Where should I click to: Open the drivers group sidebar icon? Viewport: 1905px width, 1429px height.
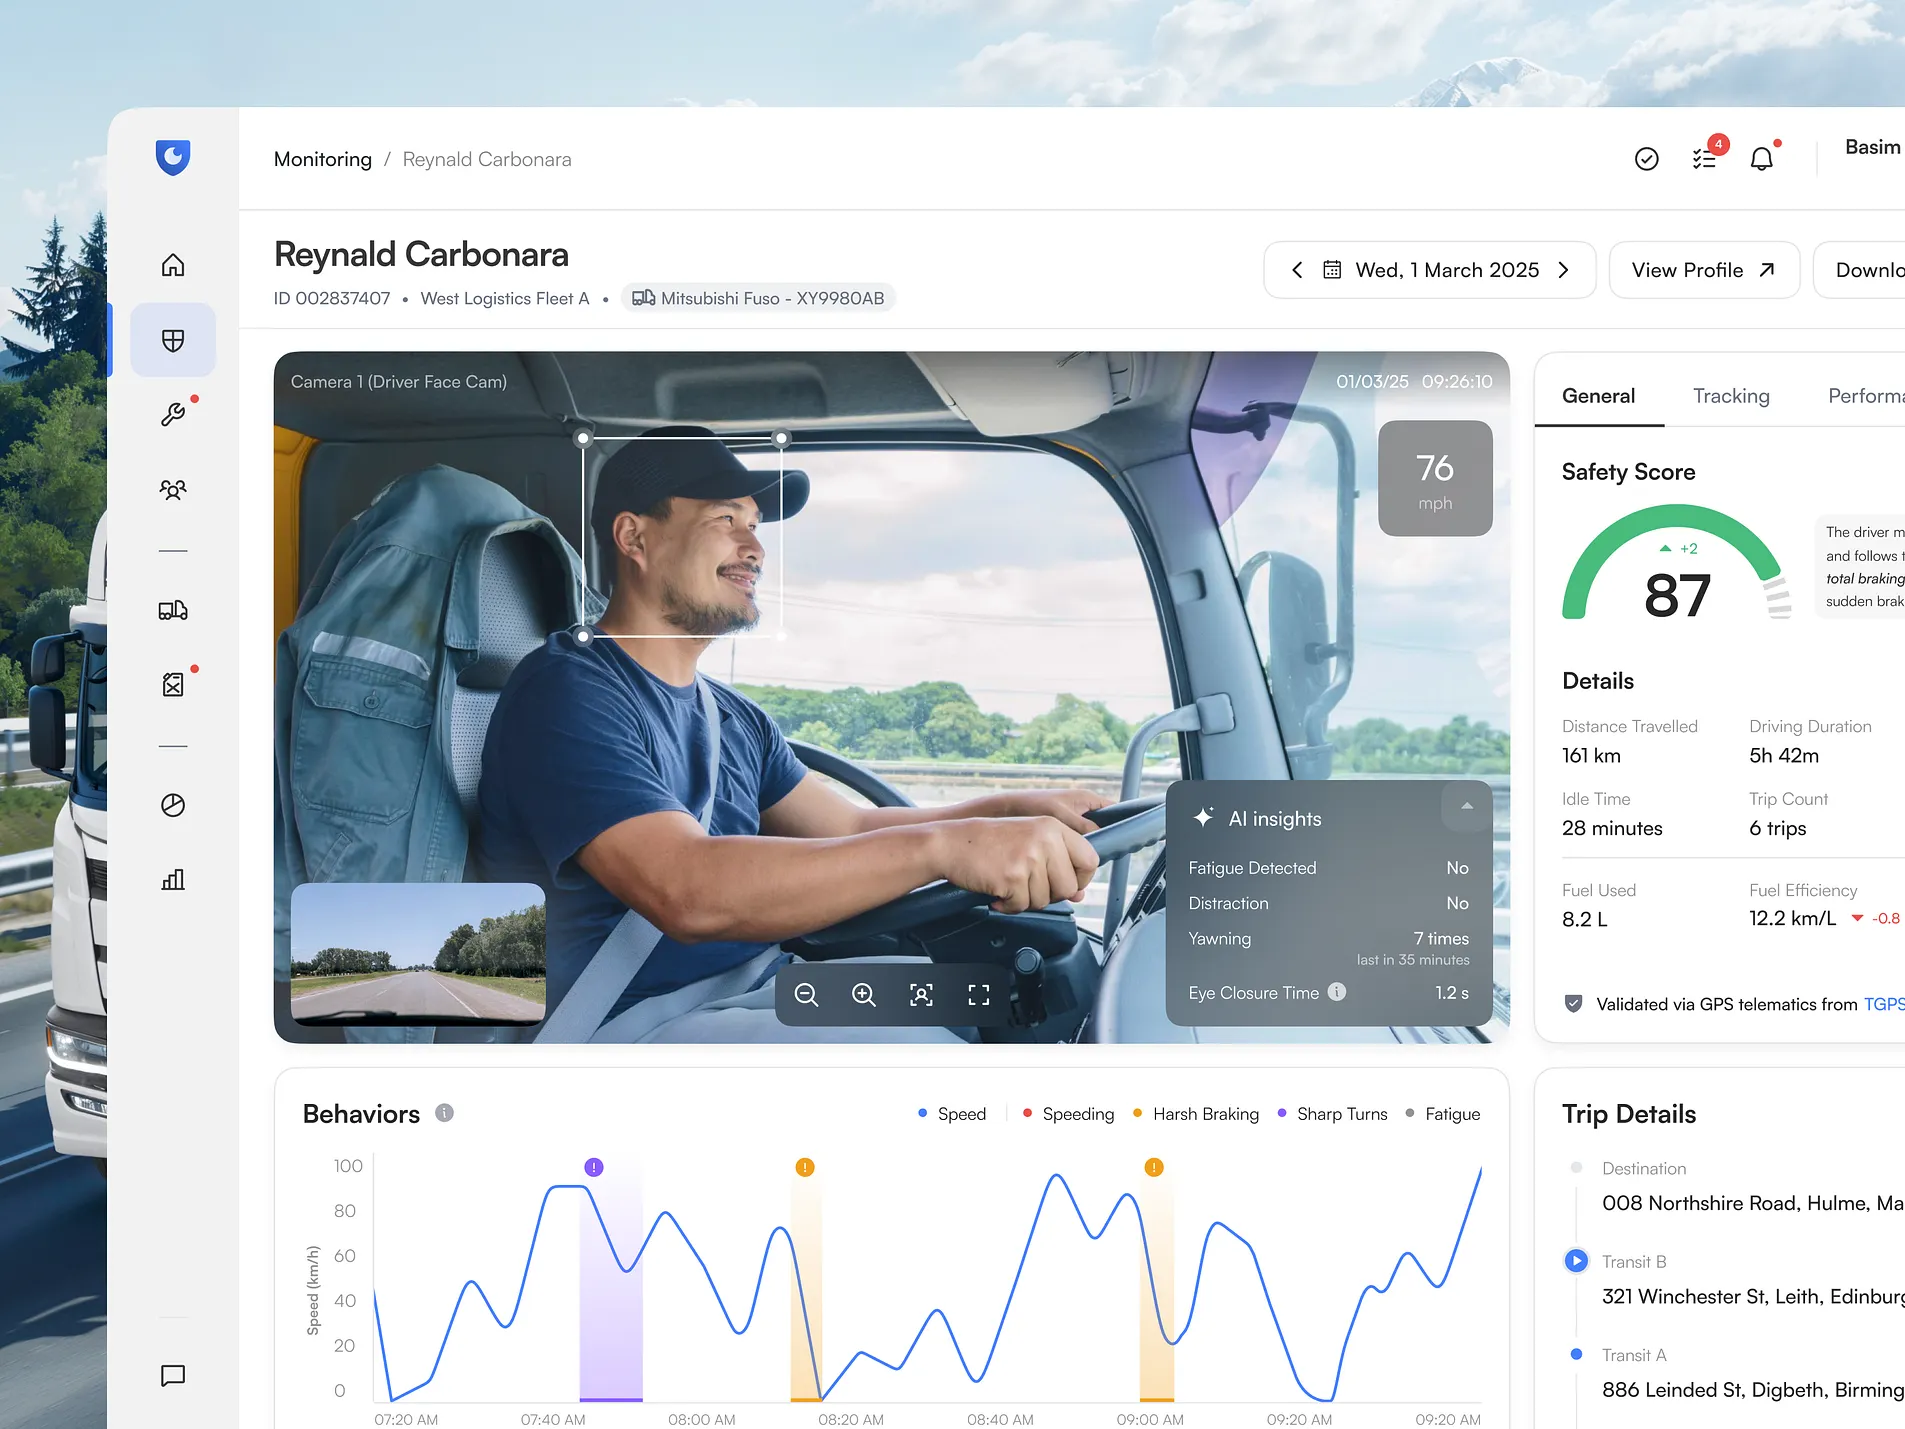(x=173, y=489)
